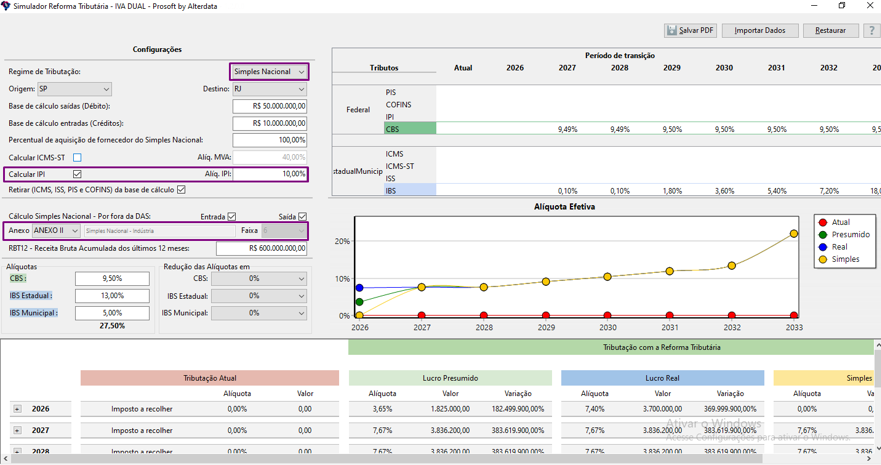Image resolution: width=881 pixels, height=465 pixels.
Task: Open the Regime de Tributação dropdown
Action: pyautogui.click(x=269, y=72)
